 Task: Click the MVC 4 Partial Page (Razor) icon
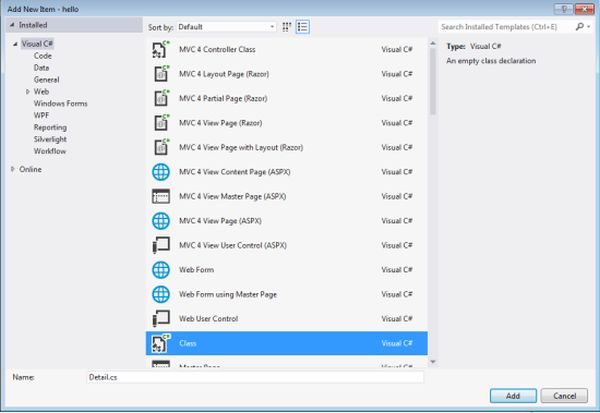(161, 98)
